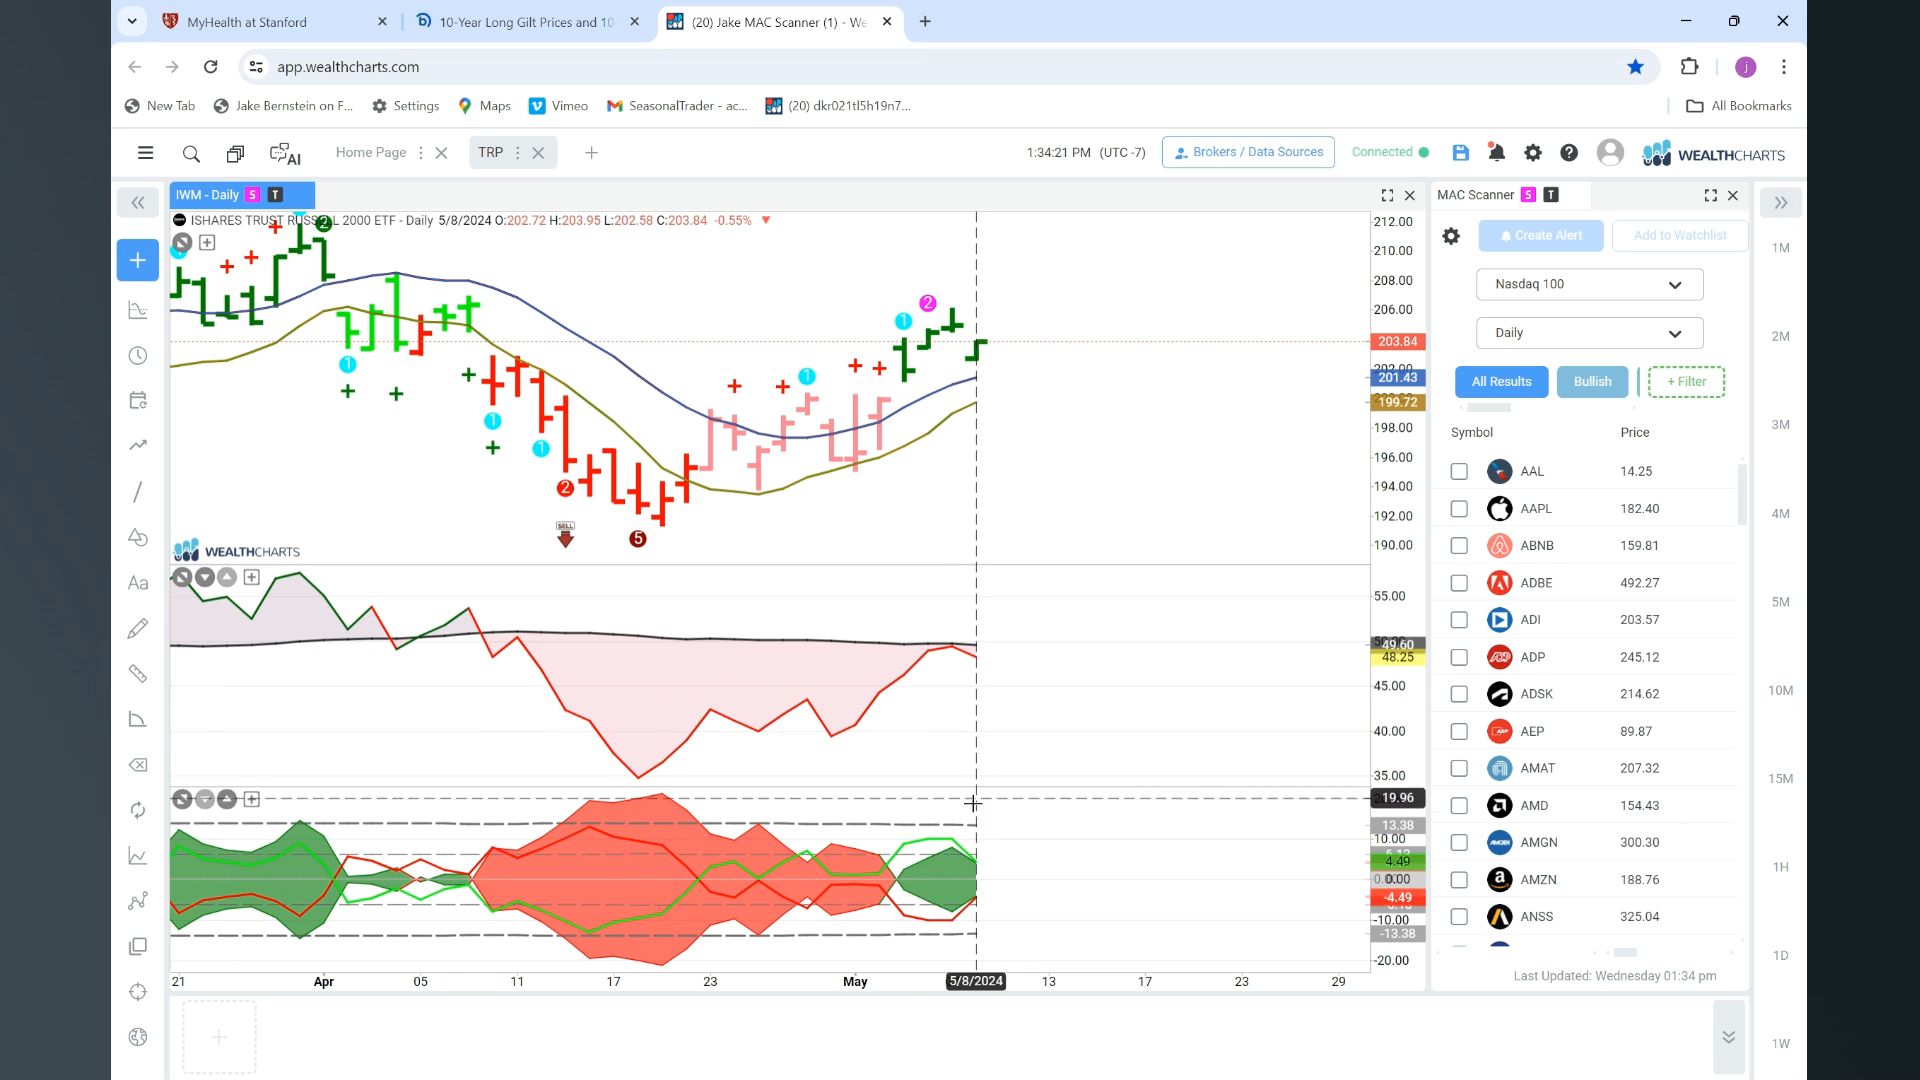The width and height of the screenshot is (1920, 1080).
Task: Click the refresh sync tool in sidebar
Action: click(138, 810)
